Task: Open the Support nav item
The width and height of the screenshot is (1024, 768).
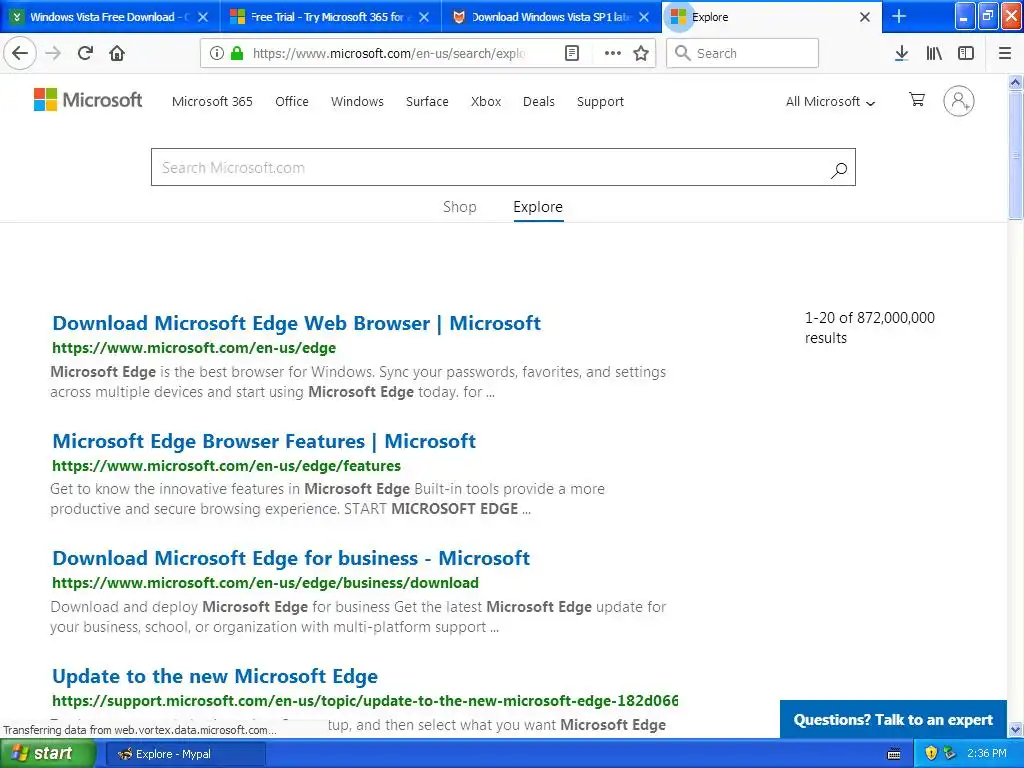Action: [600, 101]
